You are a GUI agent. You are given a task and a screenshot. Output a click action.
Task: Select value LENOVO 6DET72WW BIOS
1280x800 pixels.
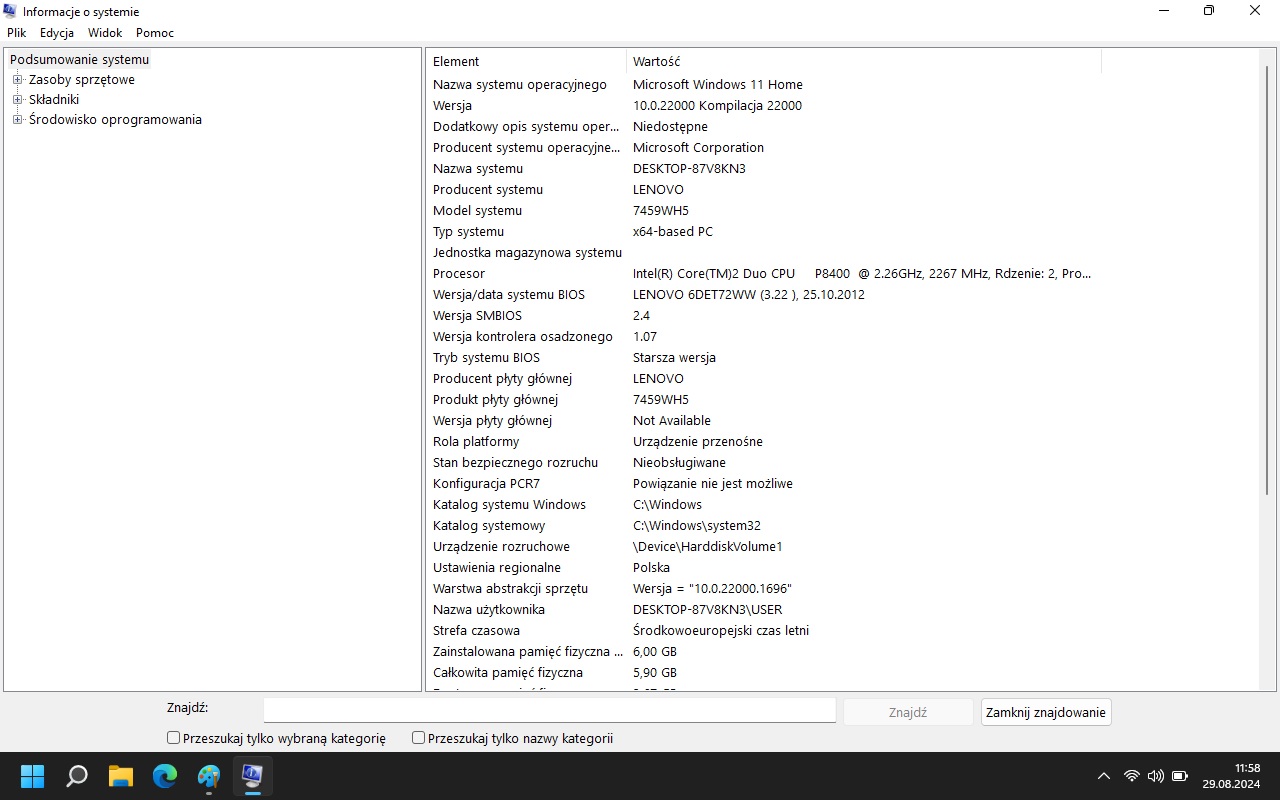pos(749,295)
